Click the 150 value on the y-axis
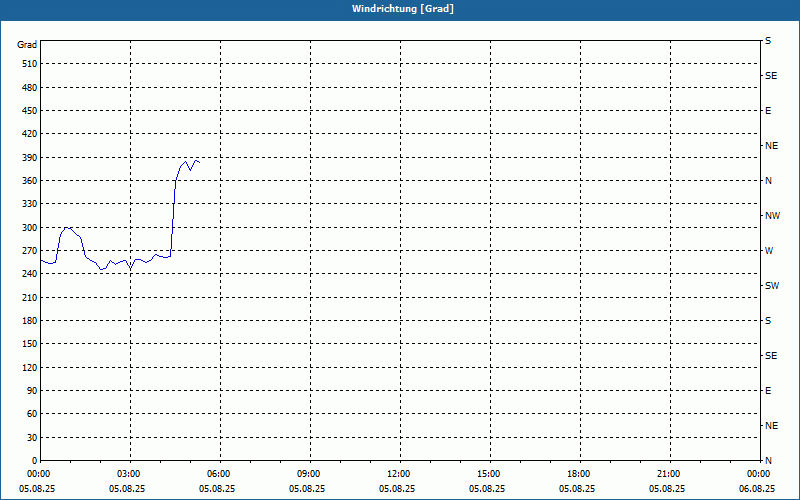Screen dimensions: 800x500 pos(30,344)
